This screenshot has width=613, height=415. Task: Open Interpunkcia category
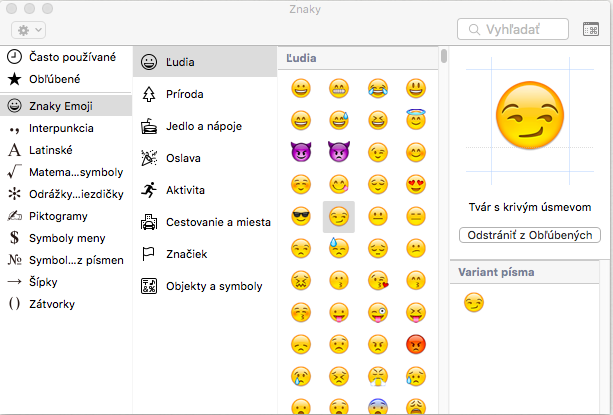coord(66,128)
